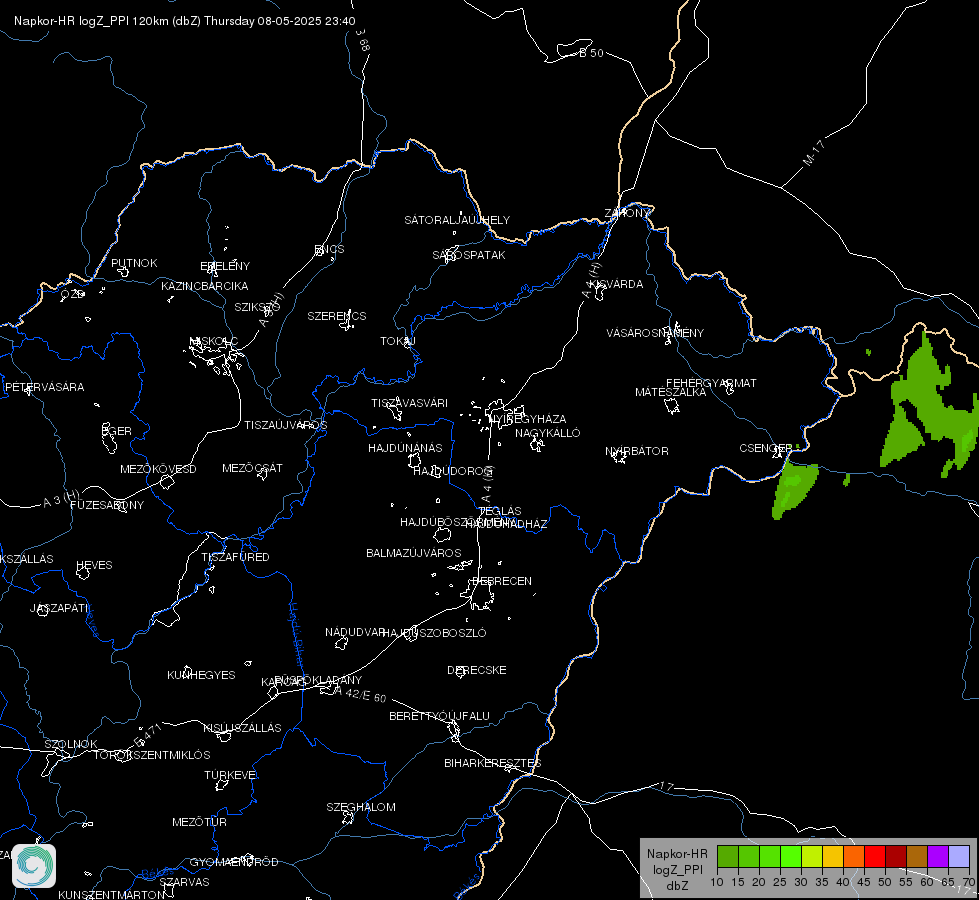Select the TISZAVASVÁRI label
Screen dimensions: 979x900
click(x=409, y=403)
